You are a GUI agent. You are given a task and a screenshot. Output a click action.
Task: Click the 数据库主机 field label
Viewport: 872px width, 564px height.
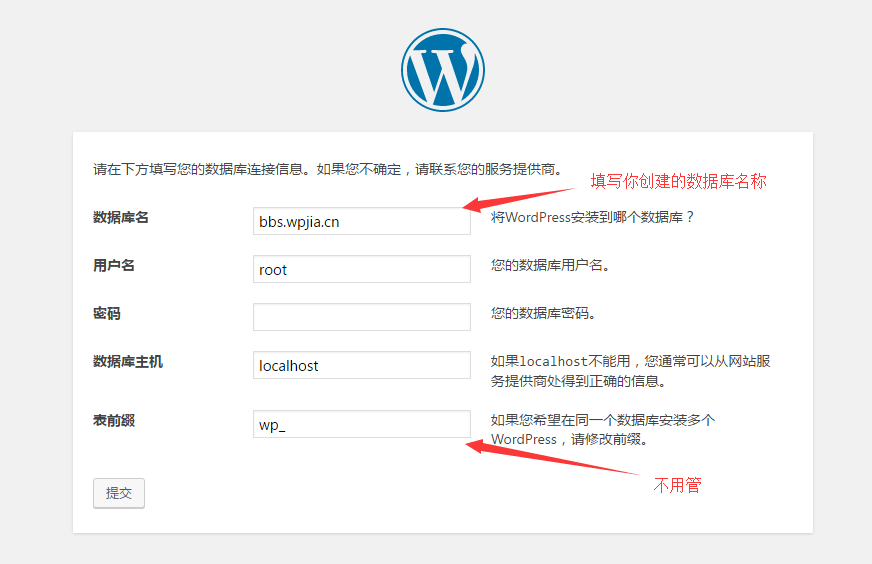pos(128,362)
